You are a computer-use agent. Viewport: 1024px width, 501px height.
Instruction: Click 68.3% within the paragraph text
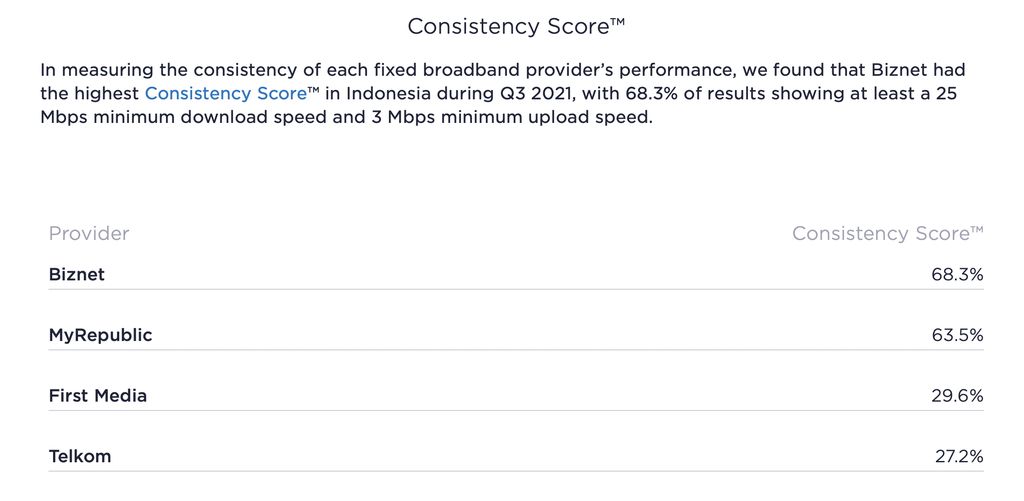coord(658,94)
